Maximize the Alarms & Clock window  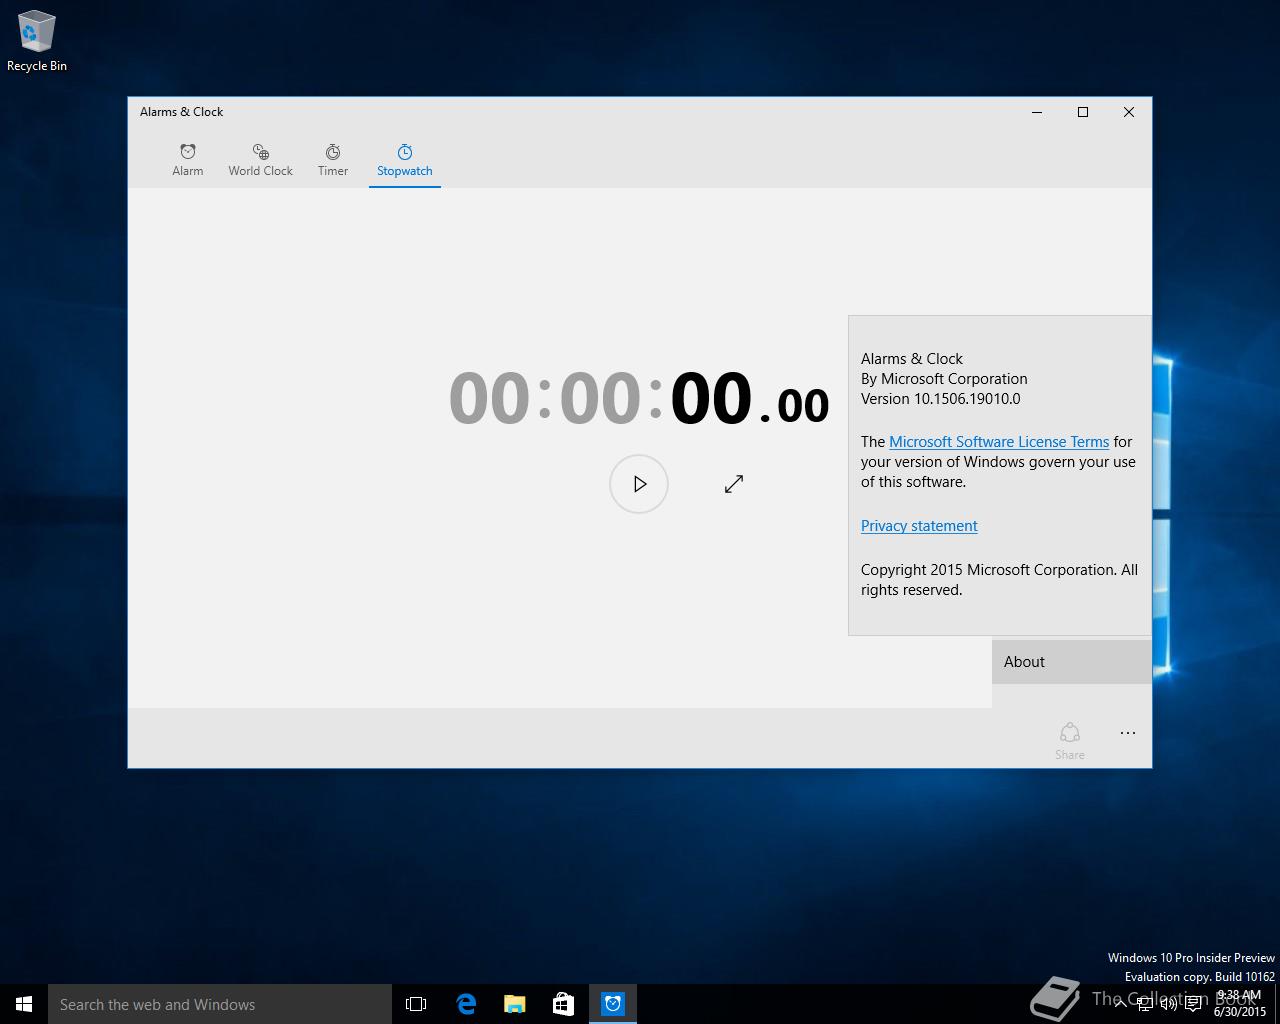1083,112
